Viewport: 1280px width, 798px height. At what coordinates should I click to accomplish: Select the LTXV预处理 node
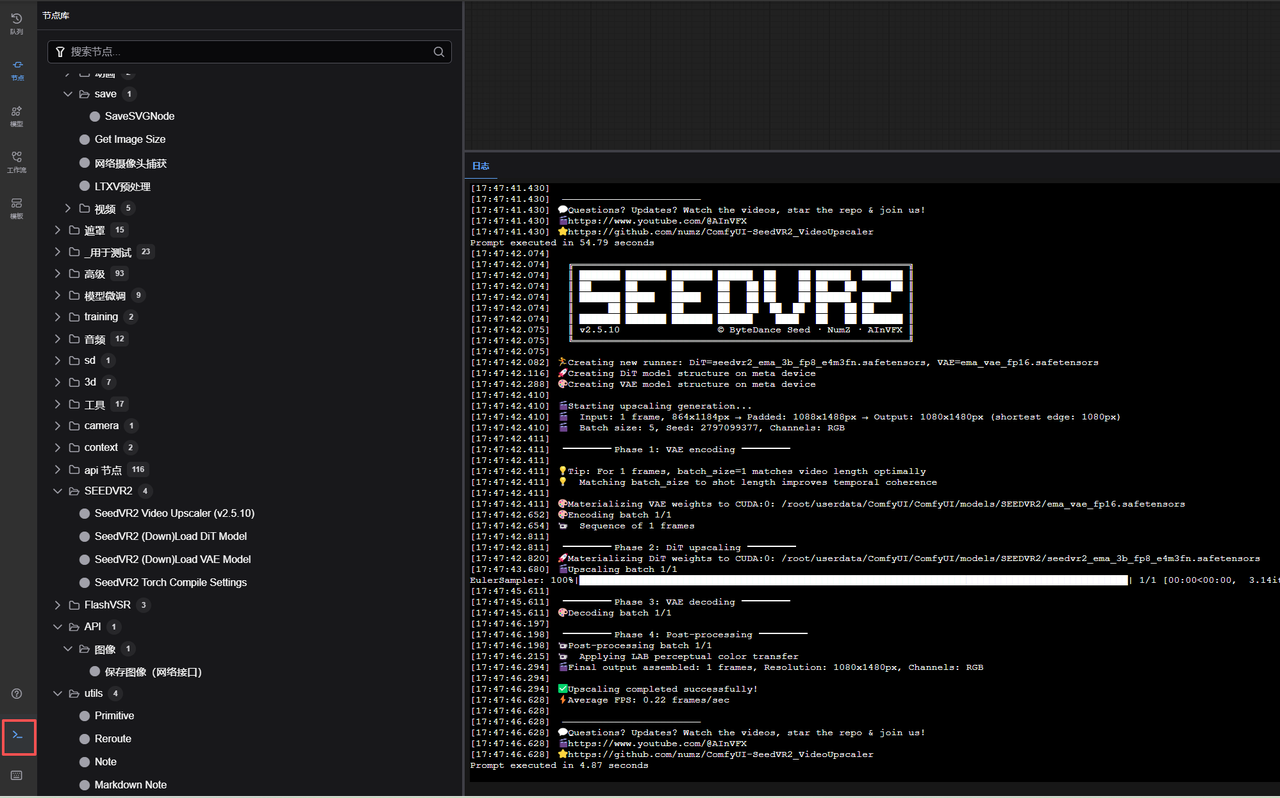(123, 186)
